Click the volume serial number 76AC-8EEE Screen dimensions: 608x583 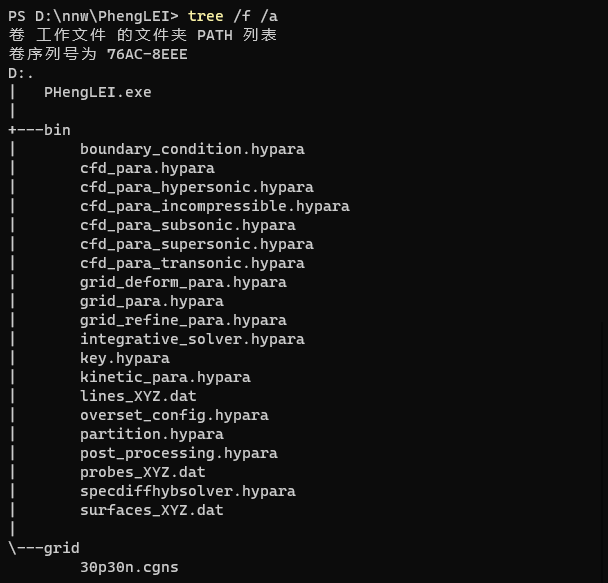[147, 54]
